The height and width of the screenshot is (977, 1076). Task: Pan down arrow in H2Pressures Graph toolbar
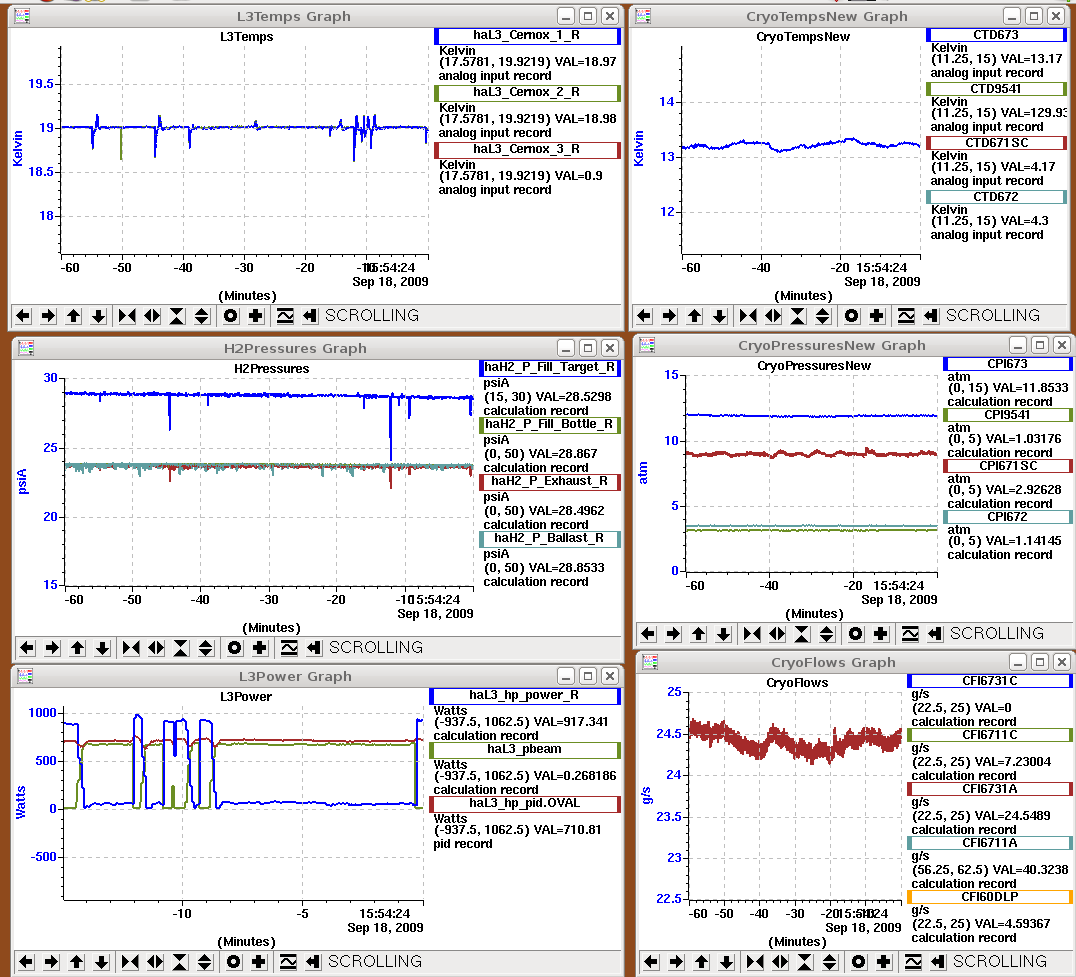[102, 648]
